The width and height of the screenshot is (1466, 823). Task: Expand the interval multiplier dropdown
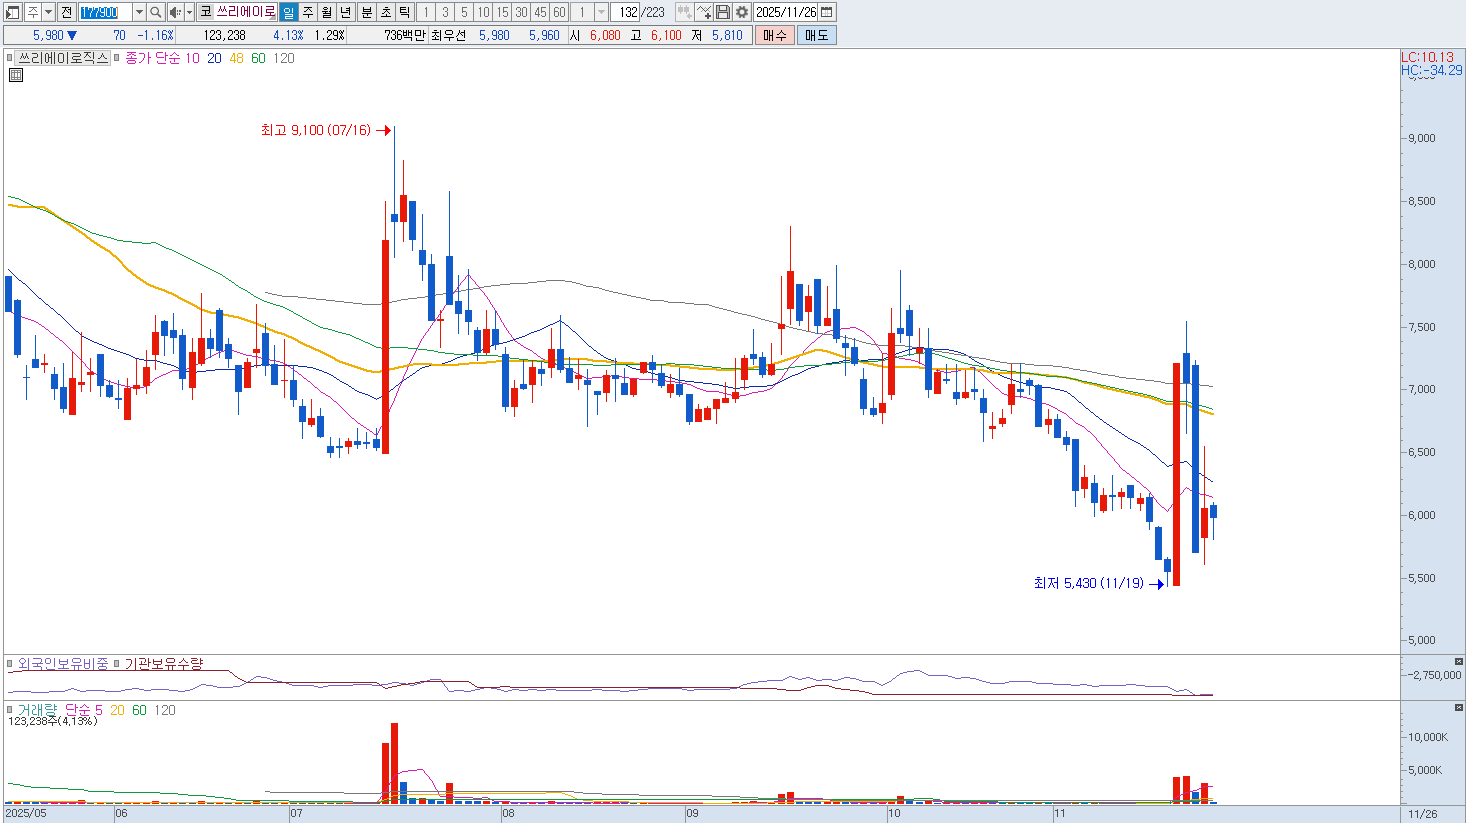601,12
